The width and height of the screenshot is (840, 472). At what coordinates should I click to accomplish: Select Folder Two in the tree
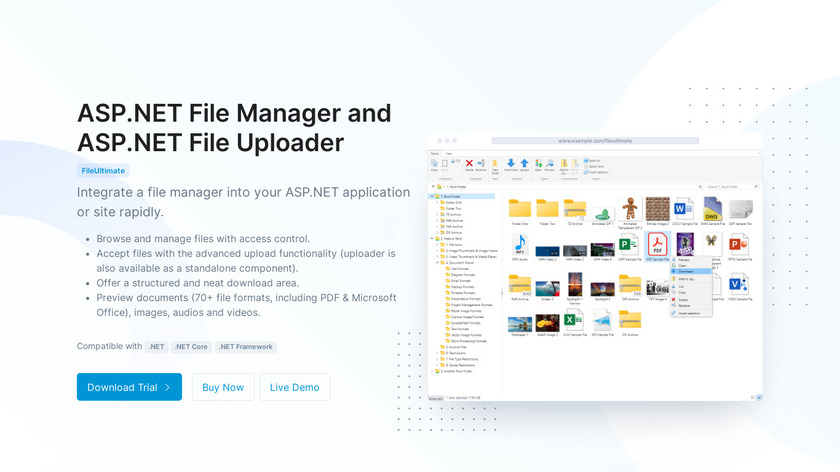[453, 208]
